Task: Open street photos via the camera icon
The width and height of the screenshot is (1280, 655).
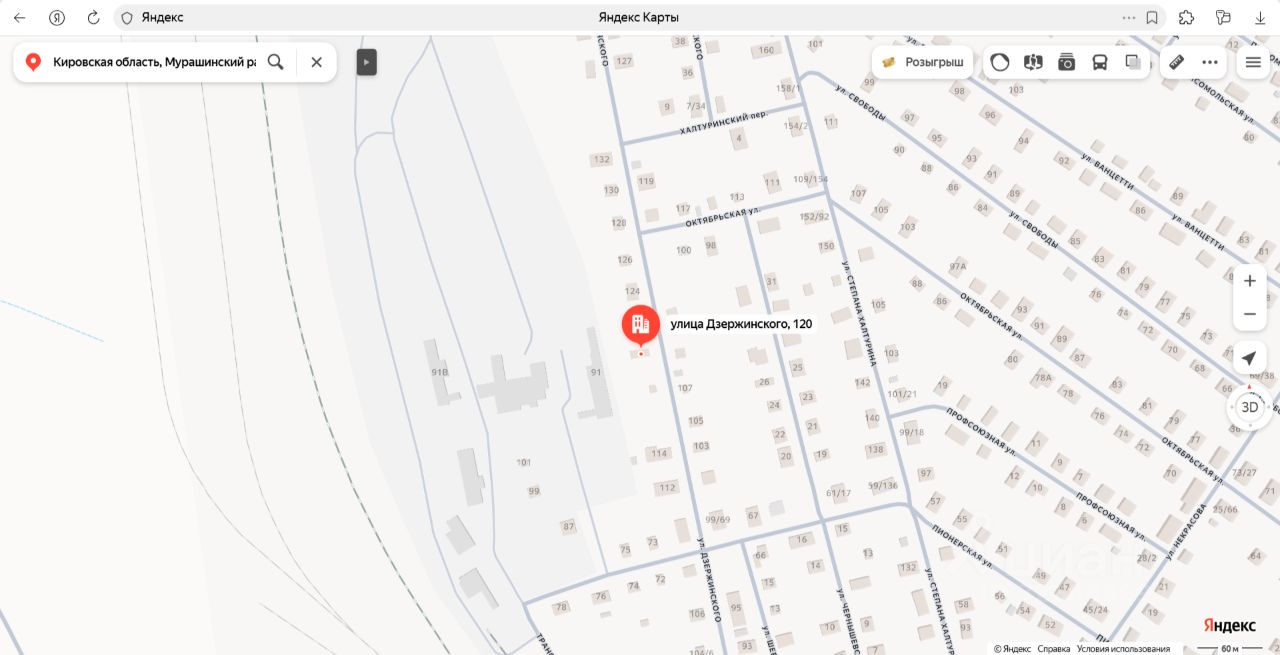Action: click(1066, 62)
